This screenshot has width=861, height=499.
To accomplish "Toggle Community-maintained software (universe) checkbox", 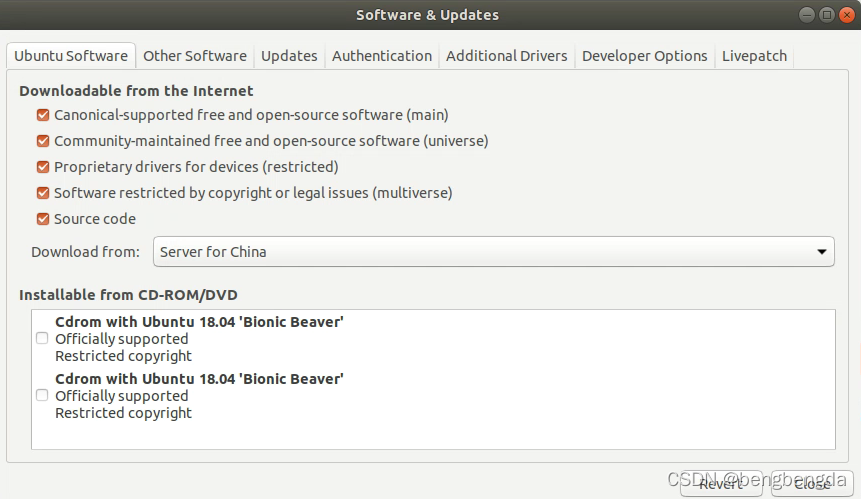I will coord(43,141).
